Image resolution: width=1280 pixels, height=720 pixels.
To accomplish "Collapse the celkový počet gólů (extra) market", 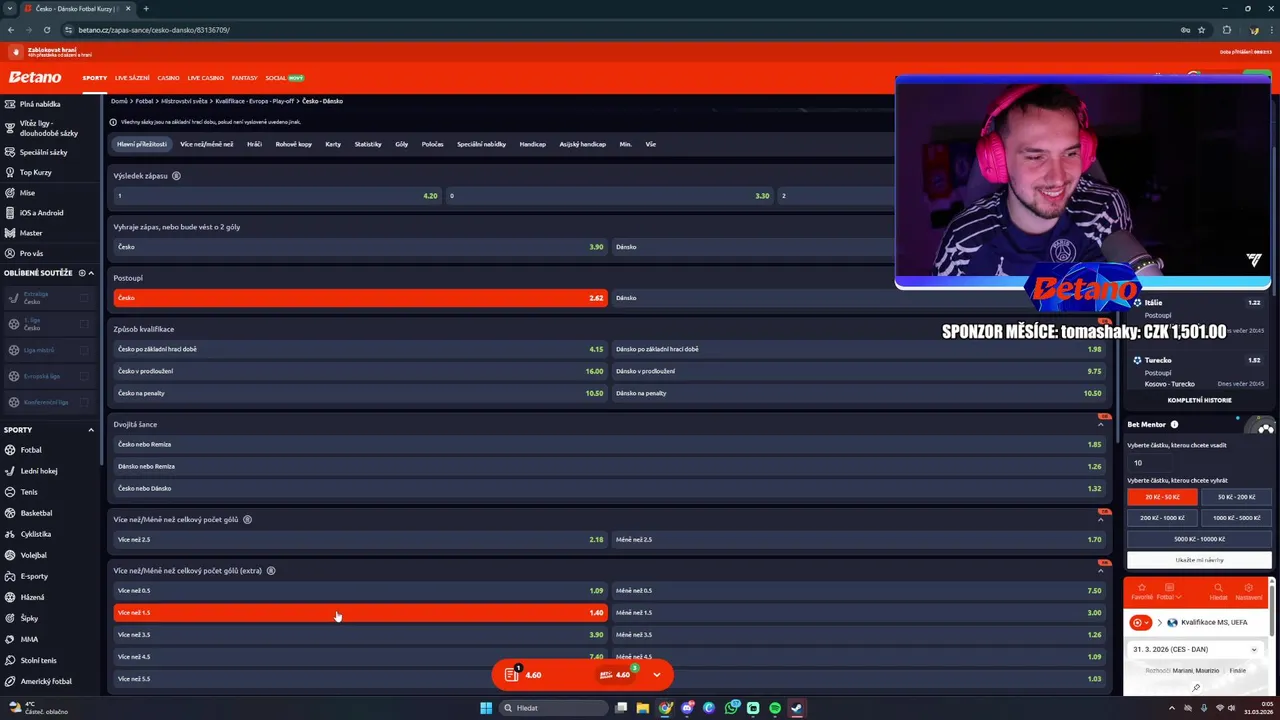I will (x=1101, y=570).
